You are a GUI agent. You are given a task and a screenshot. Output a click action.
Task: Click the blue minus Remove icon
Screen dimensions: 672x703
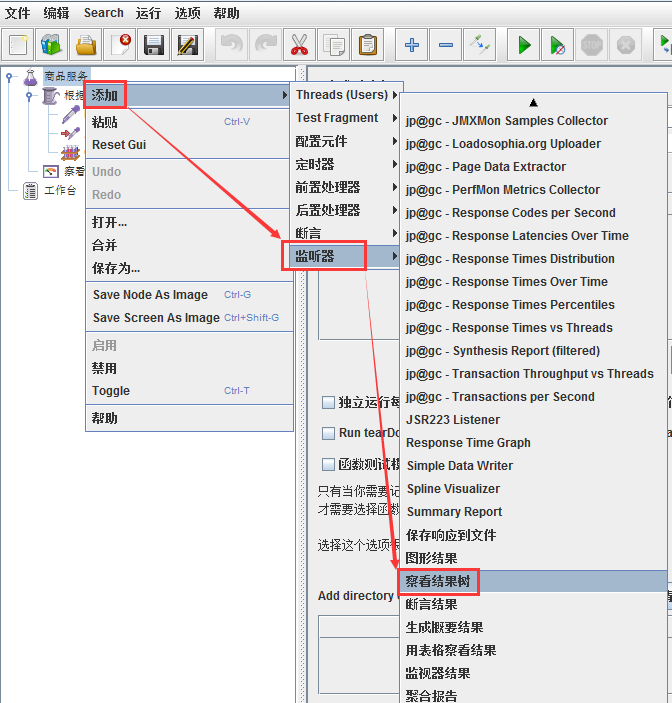446,45
